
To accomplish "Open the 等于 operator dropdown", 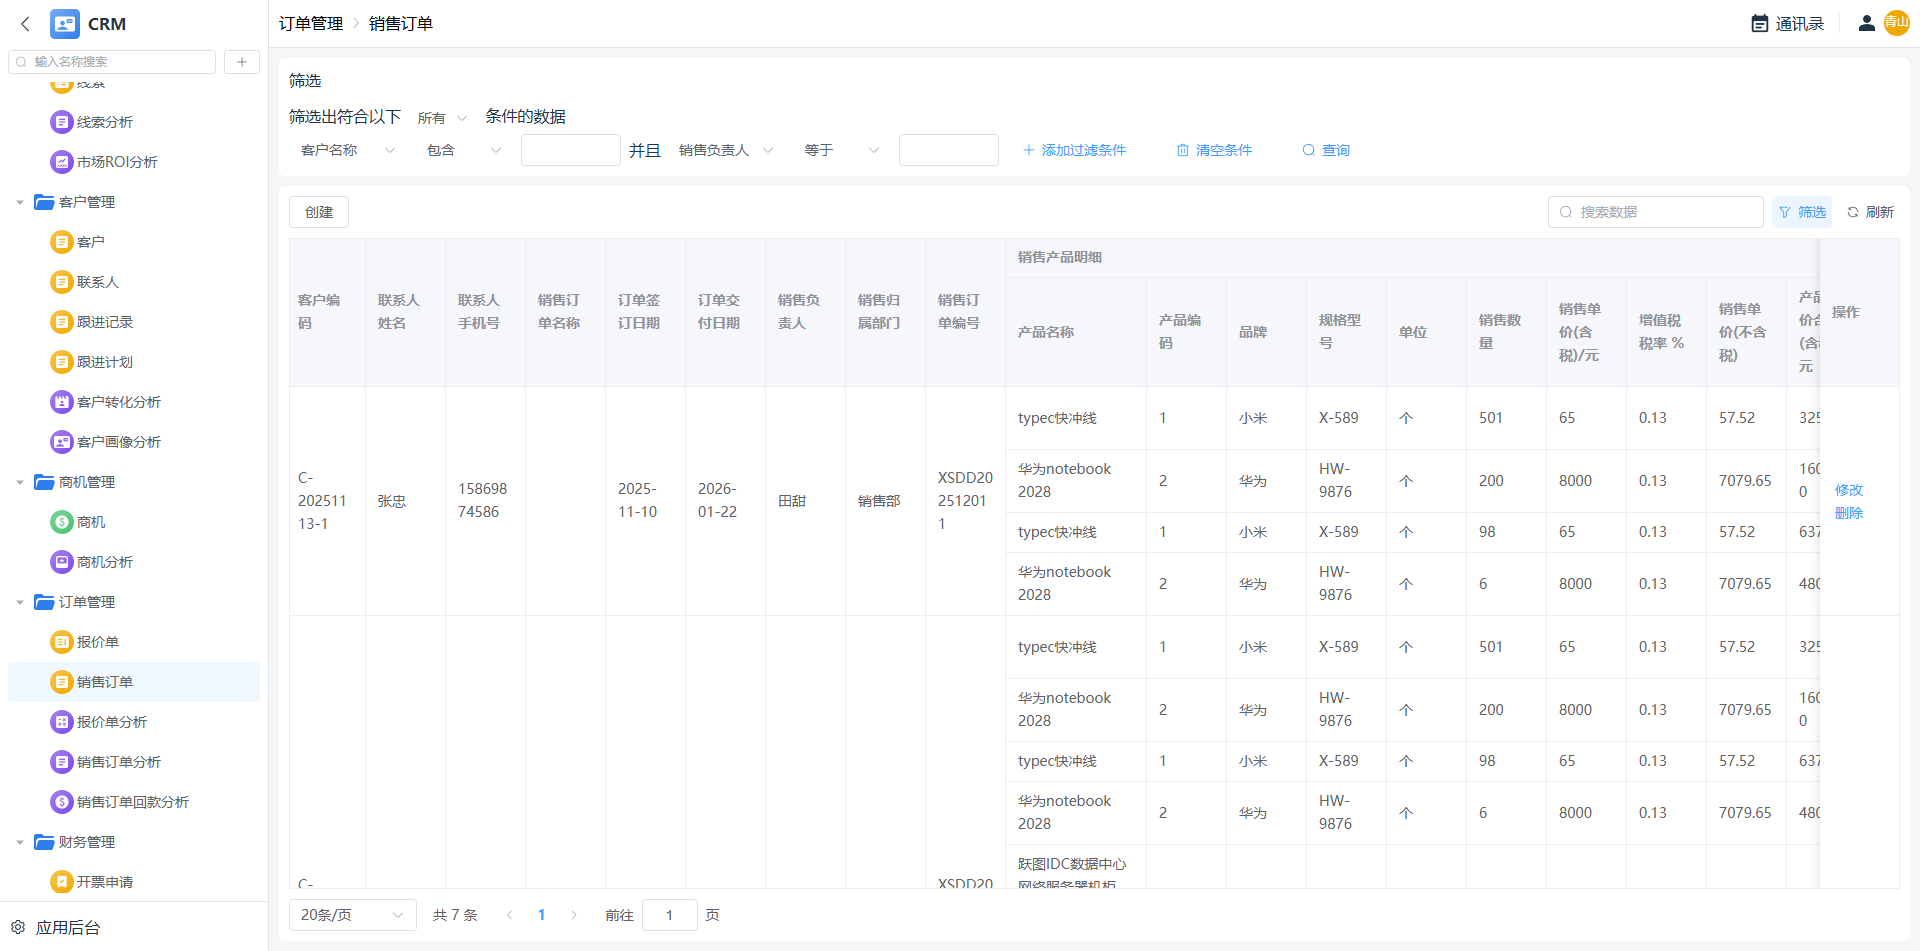I will [841, 150].
